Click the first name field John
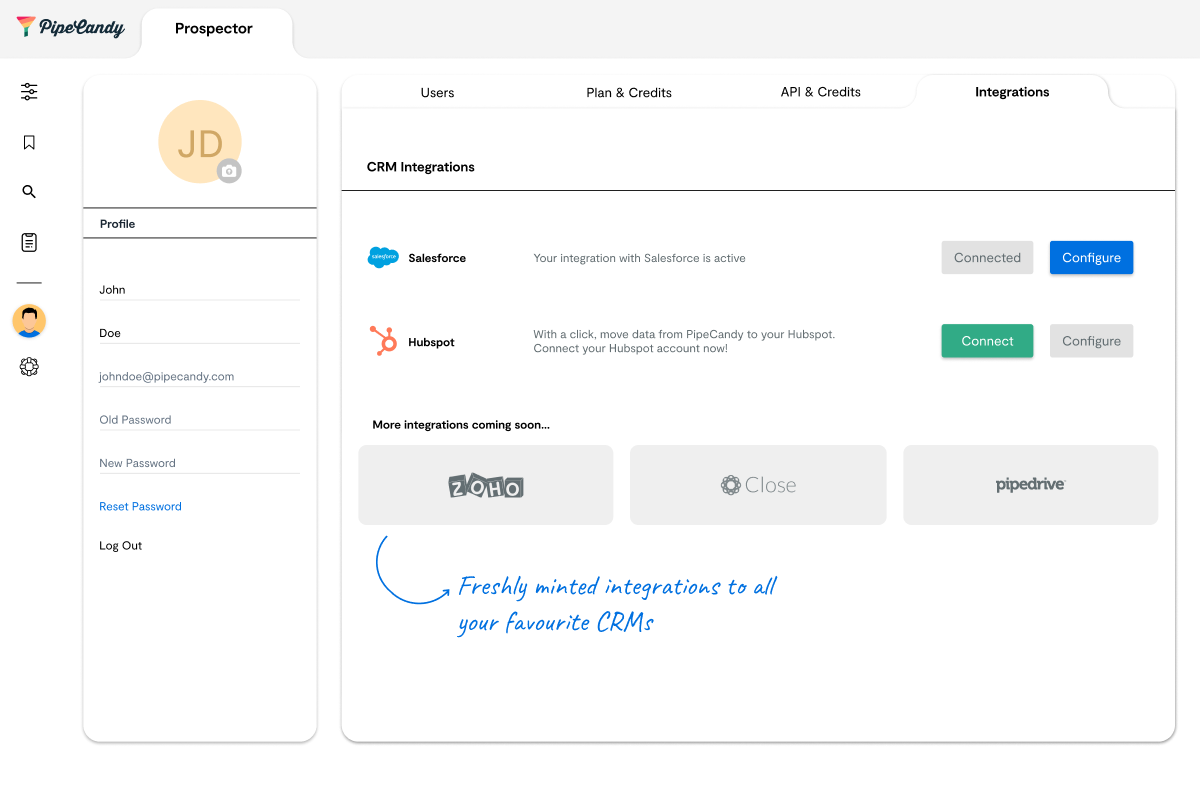This screenshot has width=1200, height=800. click(x=199, y=290)
